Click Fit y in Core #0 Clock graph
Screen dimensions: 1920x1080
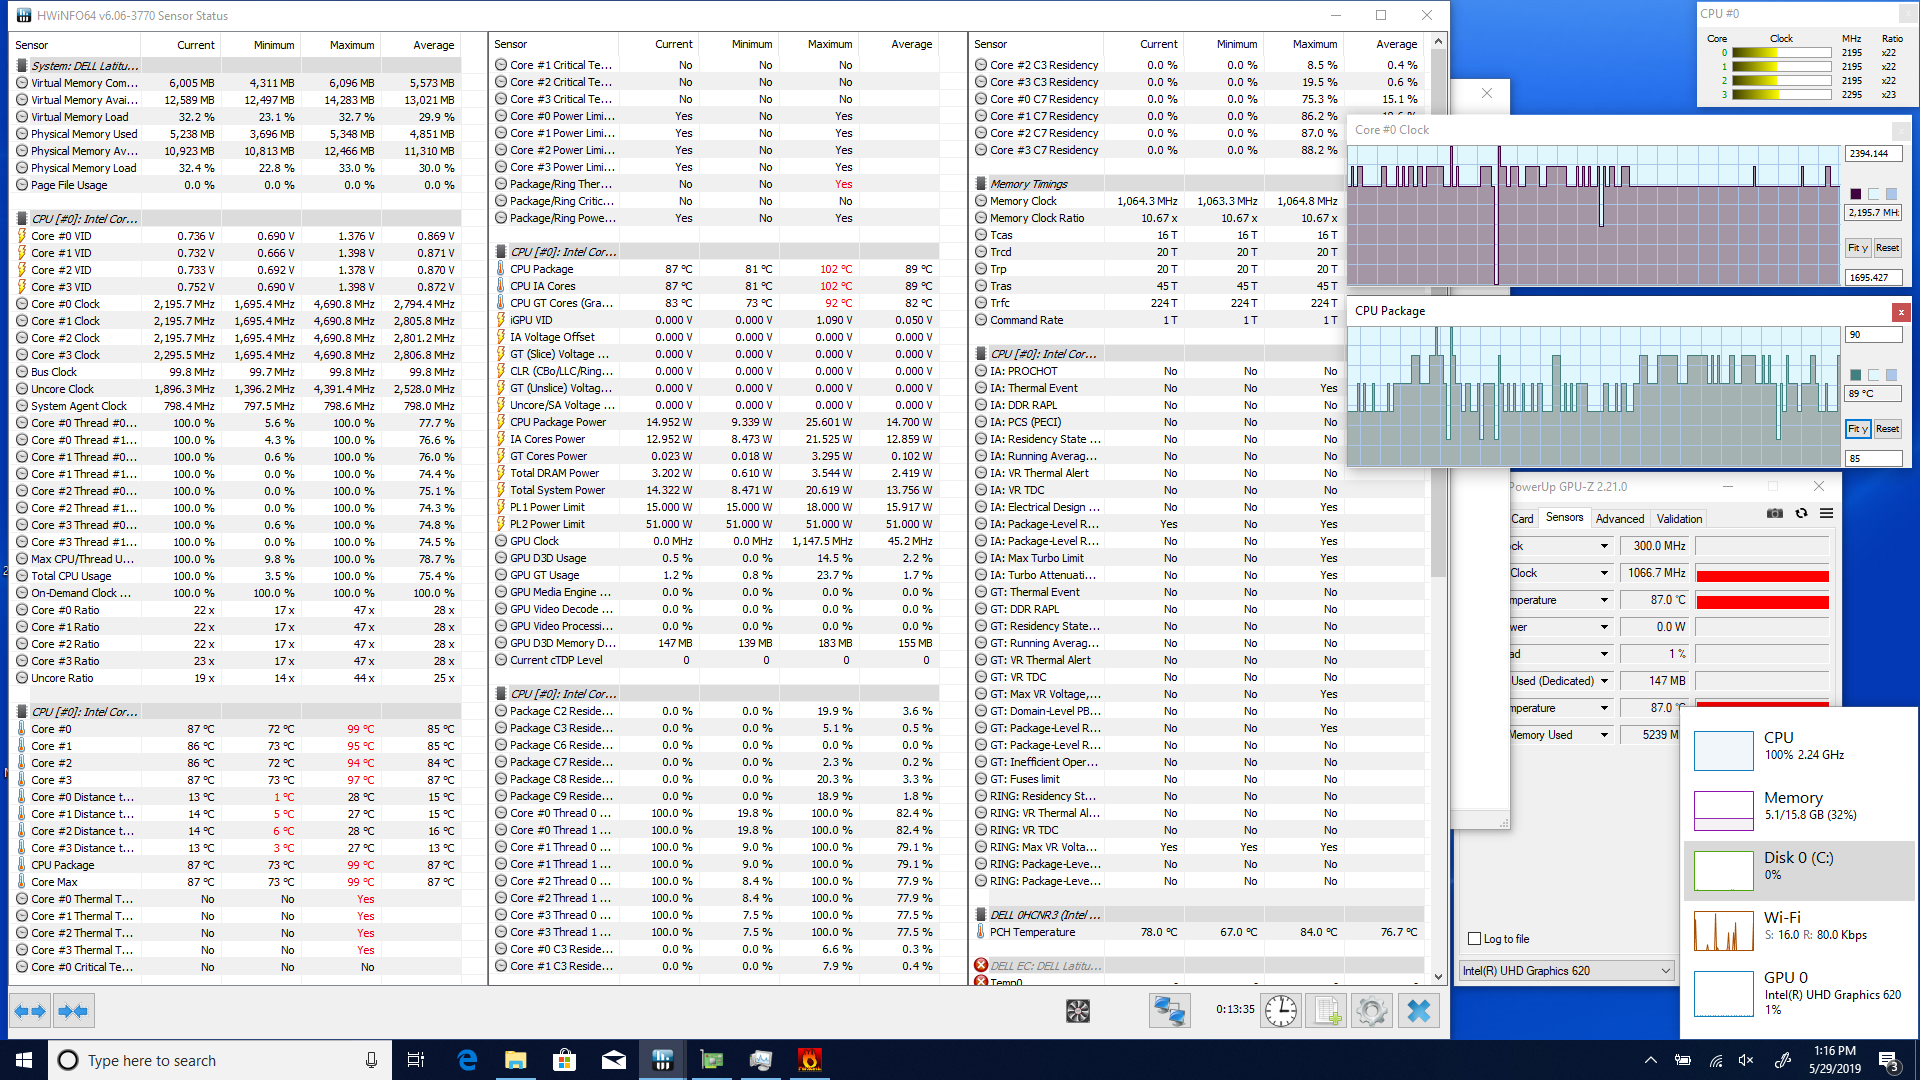pos(1857,247)
